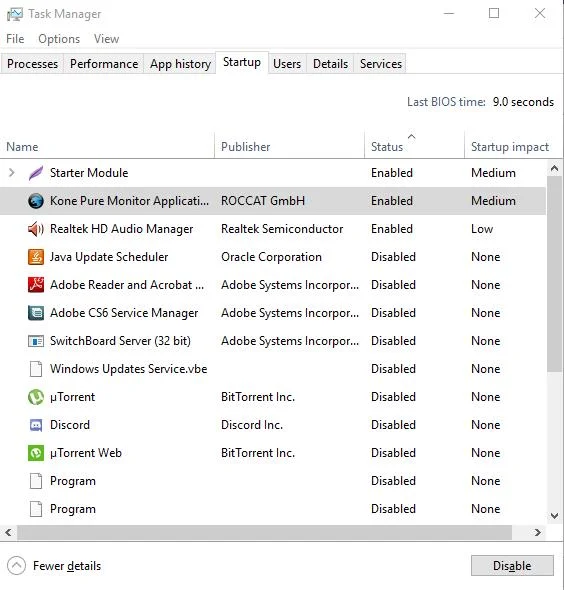This screenshot has height=590, width=564.
Task: Click the ROCCAT GmbH publisher cell
Action: coord(263,201)
